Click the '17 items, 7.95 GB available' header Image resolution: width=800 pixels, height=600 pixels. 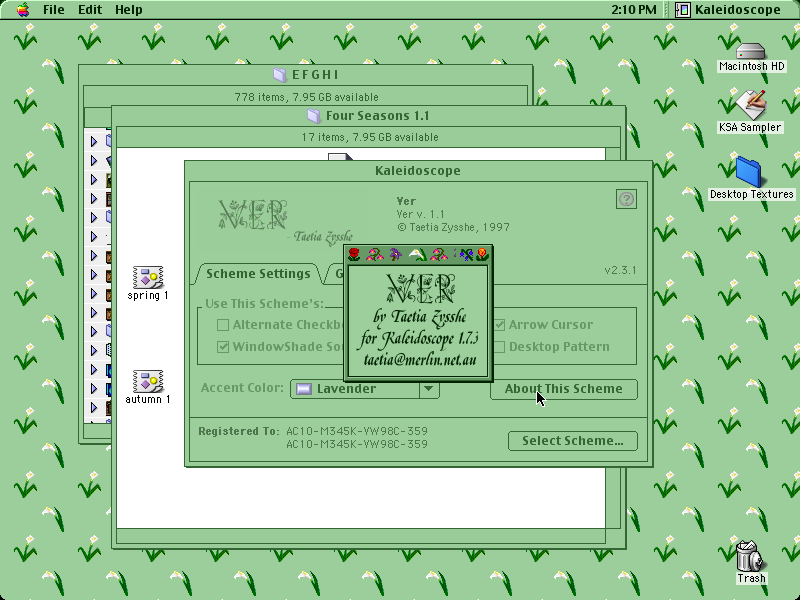click(x=370, y=137)
